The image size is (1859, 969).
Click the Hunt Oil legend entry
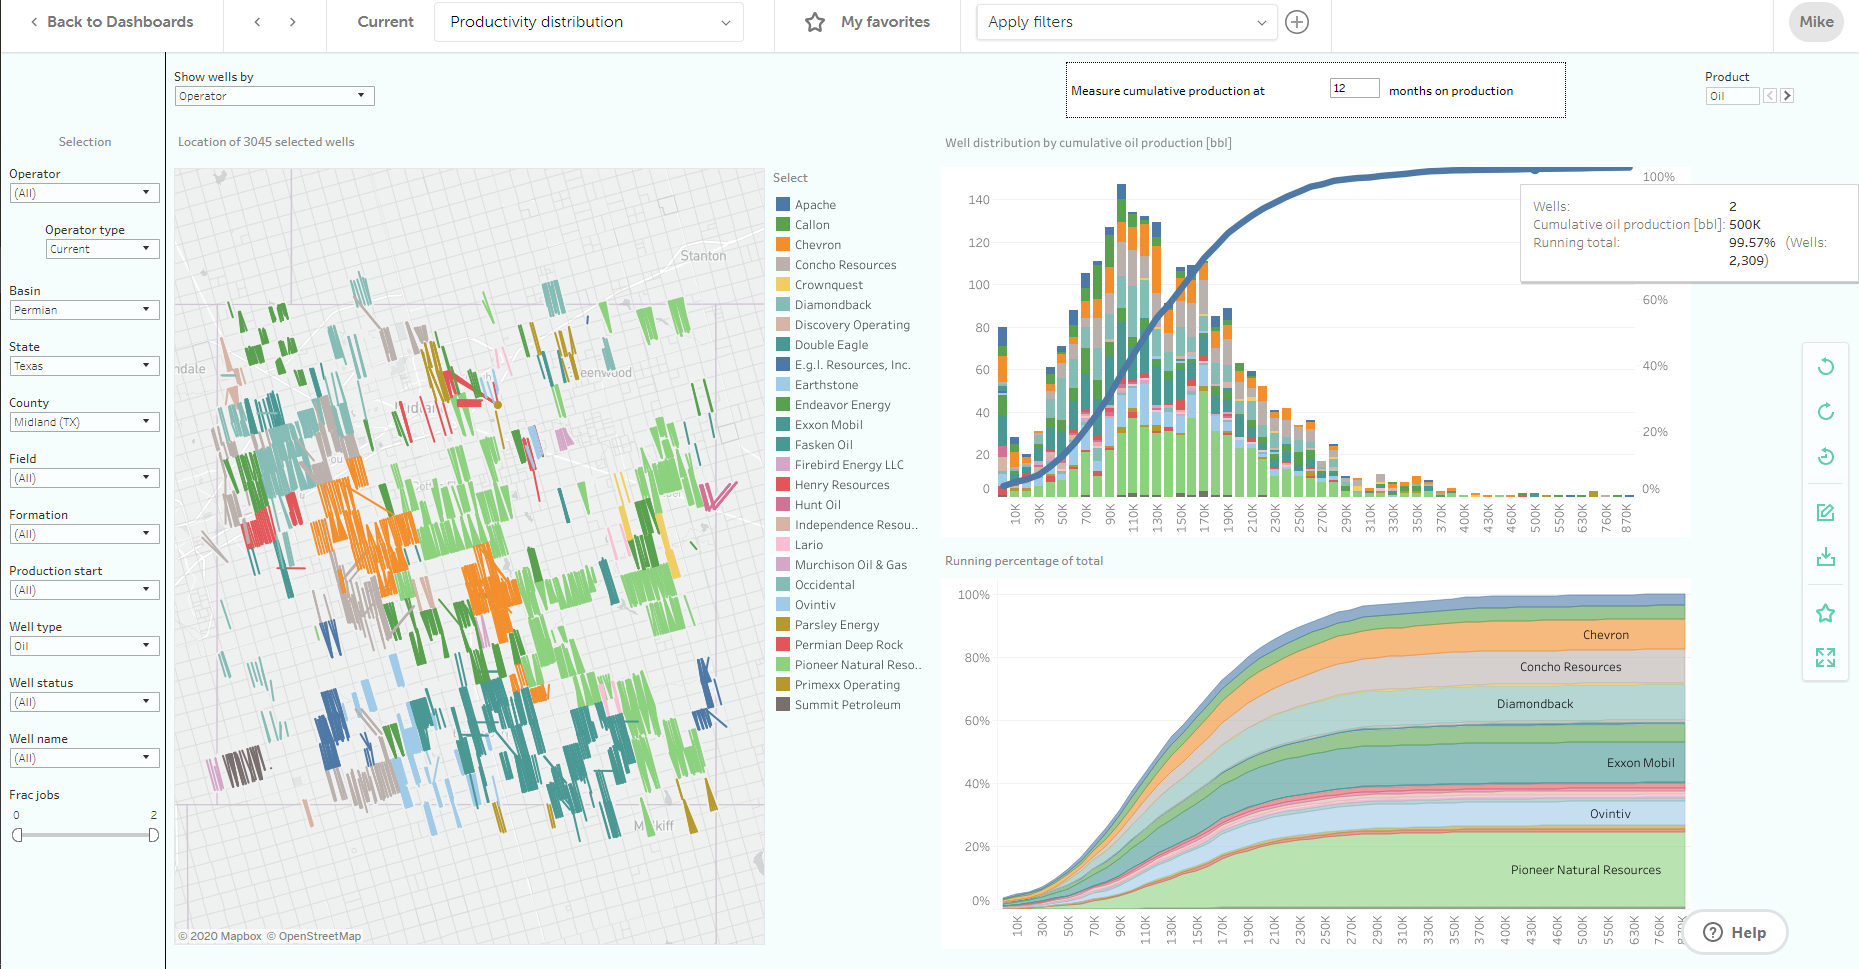(817, 505)
